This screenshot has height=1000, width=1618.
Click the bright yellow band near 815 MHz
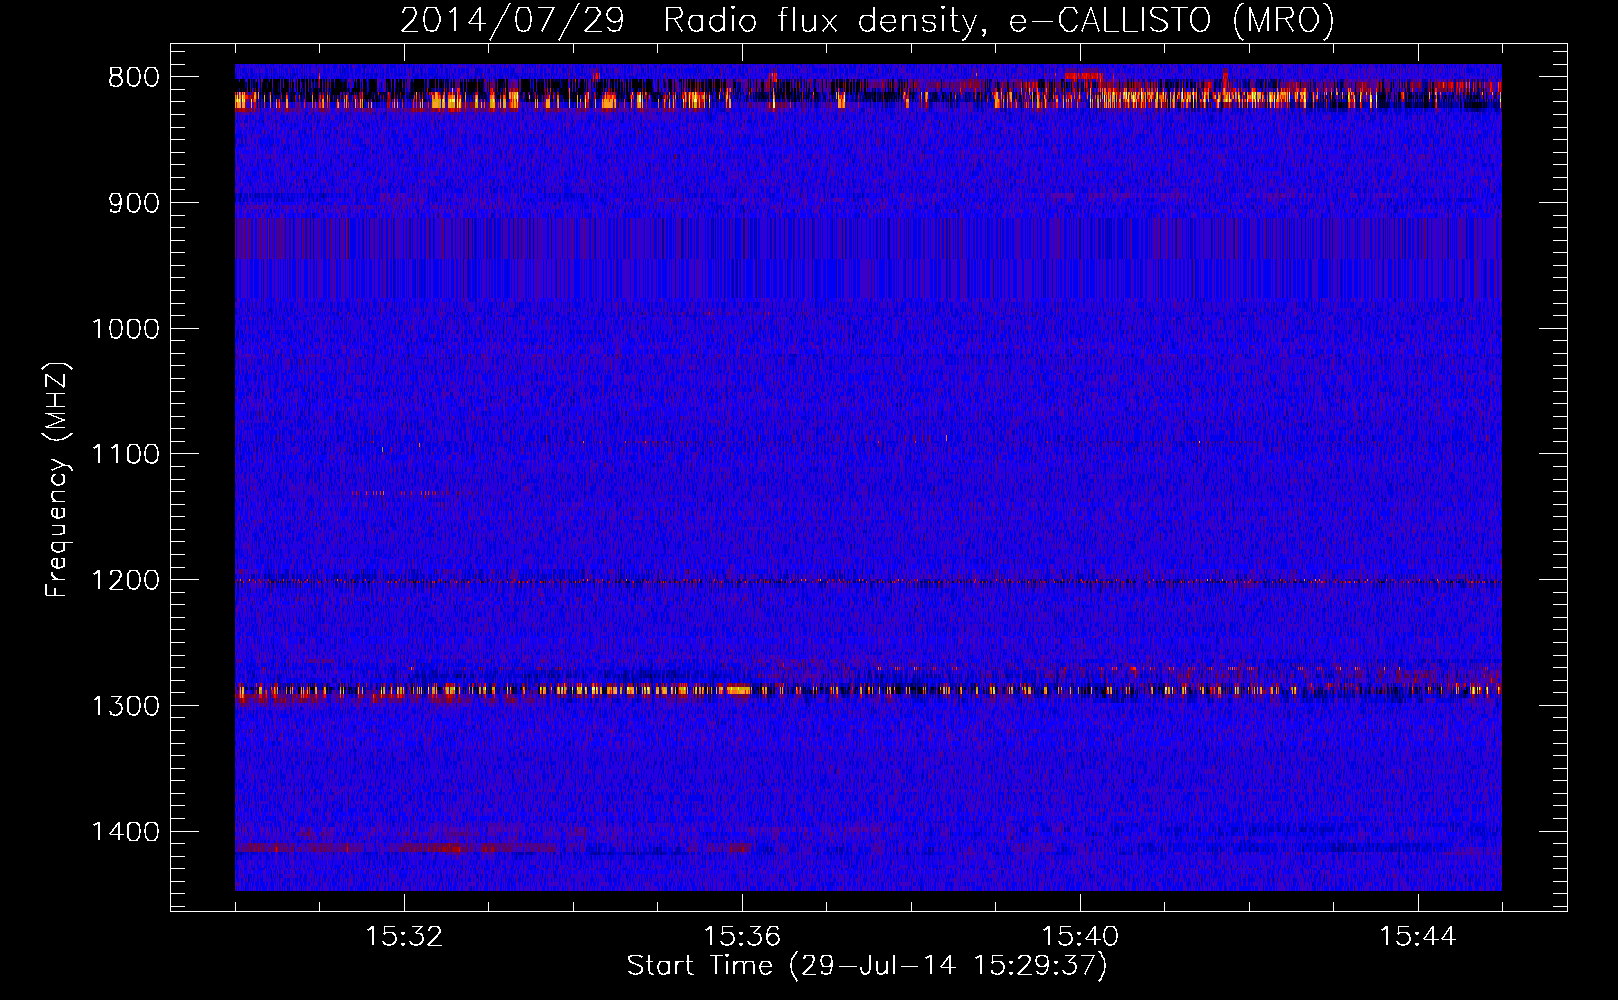click(x=868, y=98)
